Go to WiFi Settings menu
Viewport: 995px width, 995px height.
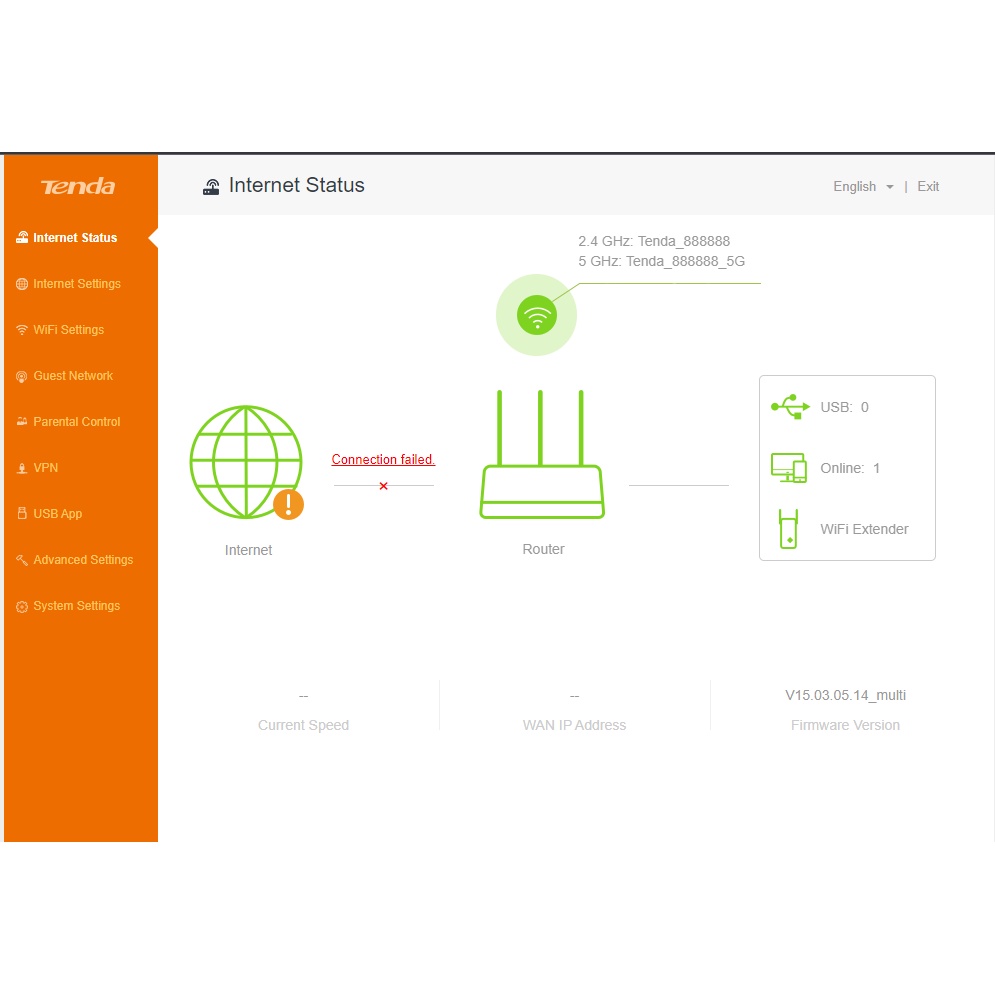(x=68, y=330)
